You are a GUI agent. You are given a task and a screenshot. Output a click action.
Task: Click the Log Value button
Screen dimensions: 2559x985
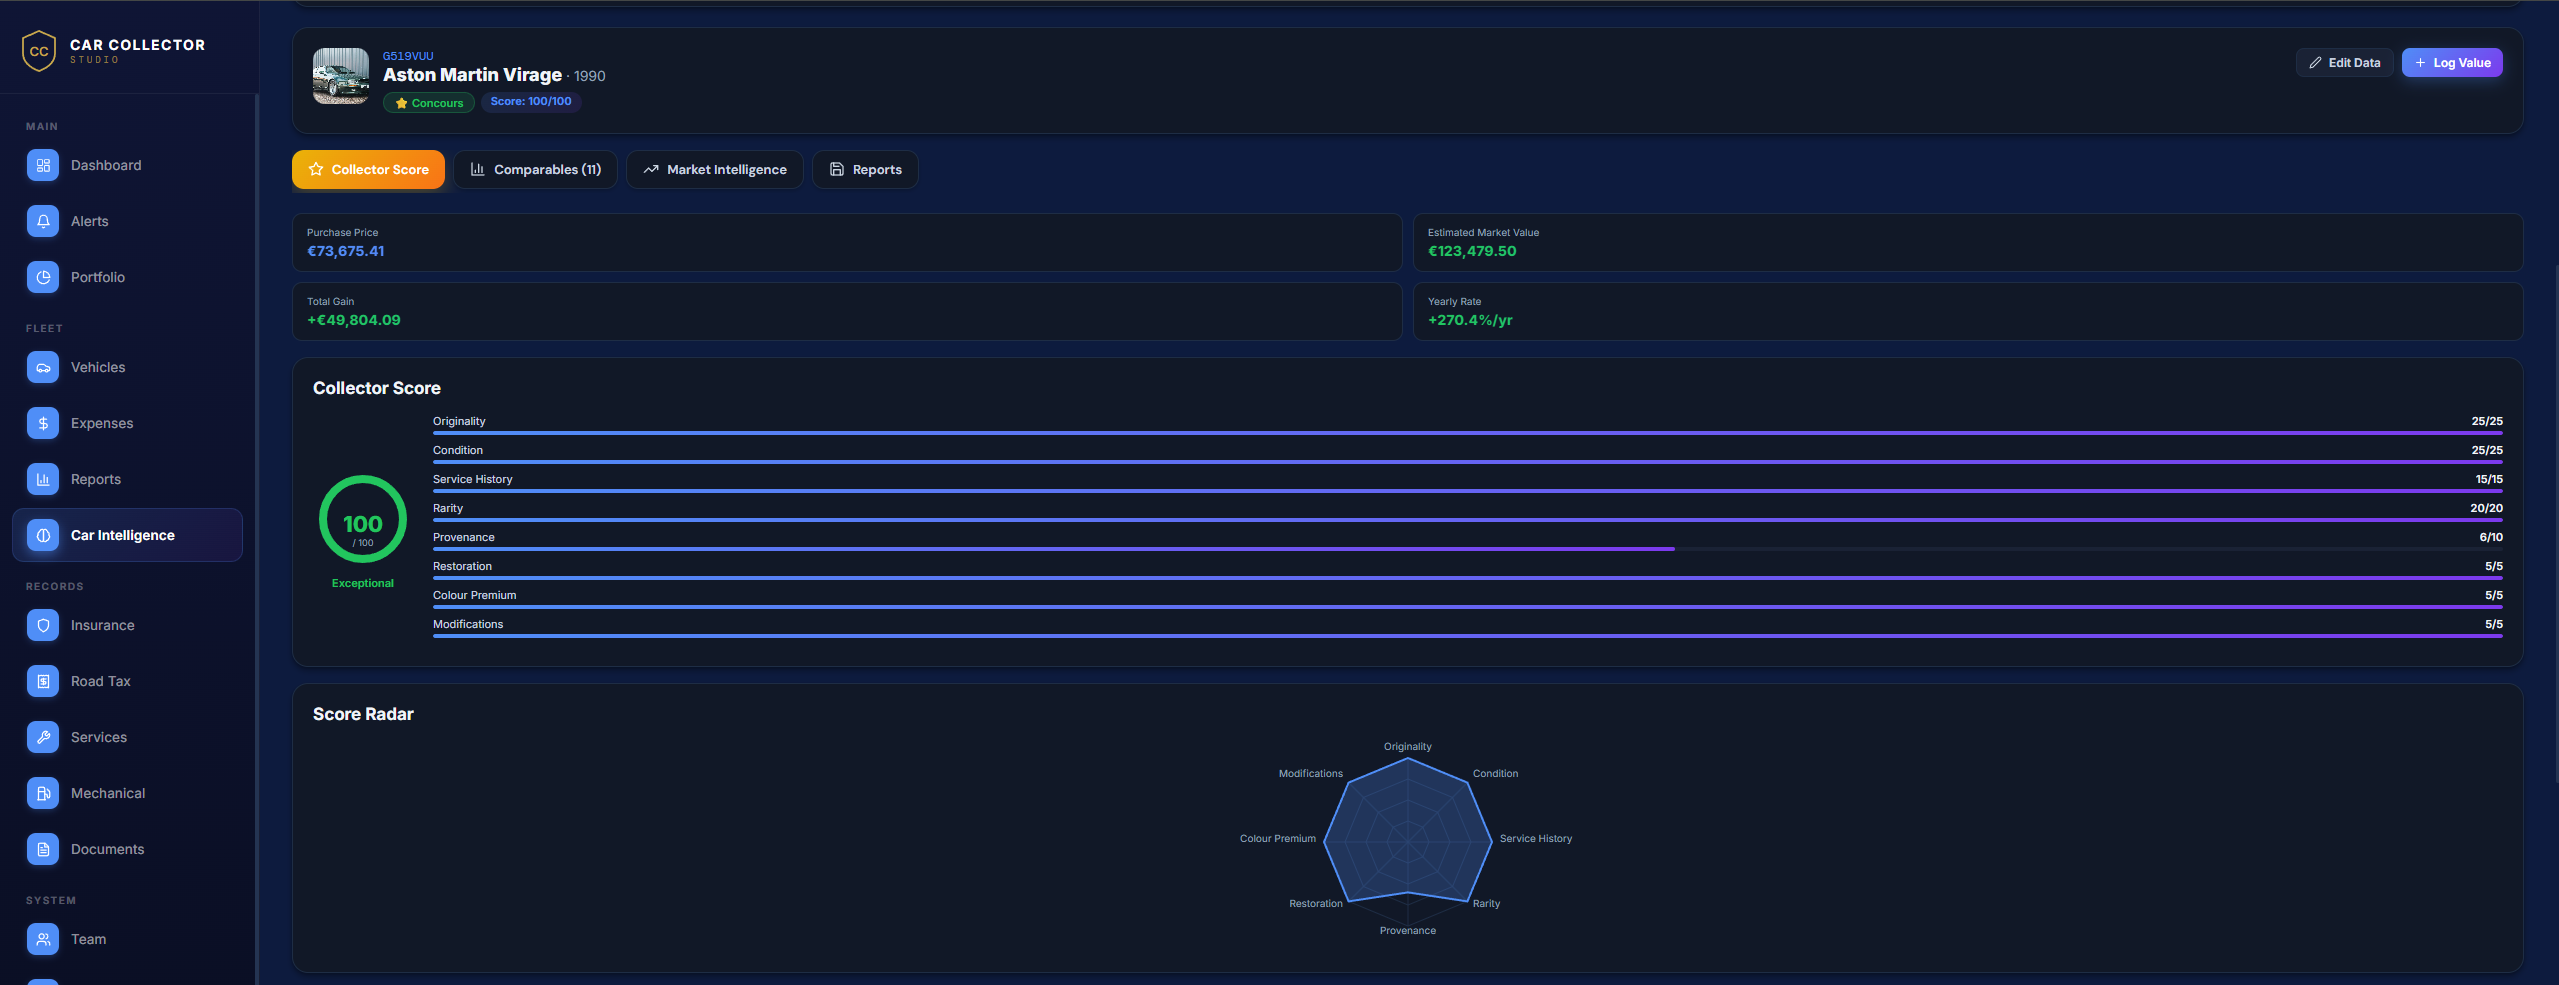coord(2452,62)
